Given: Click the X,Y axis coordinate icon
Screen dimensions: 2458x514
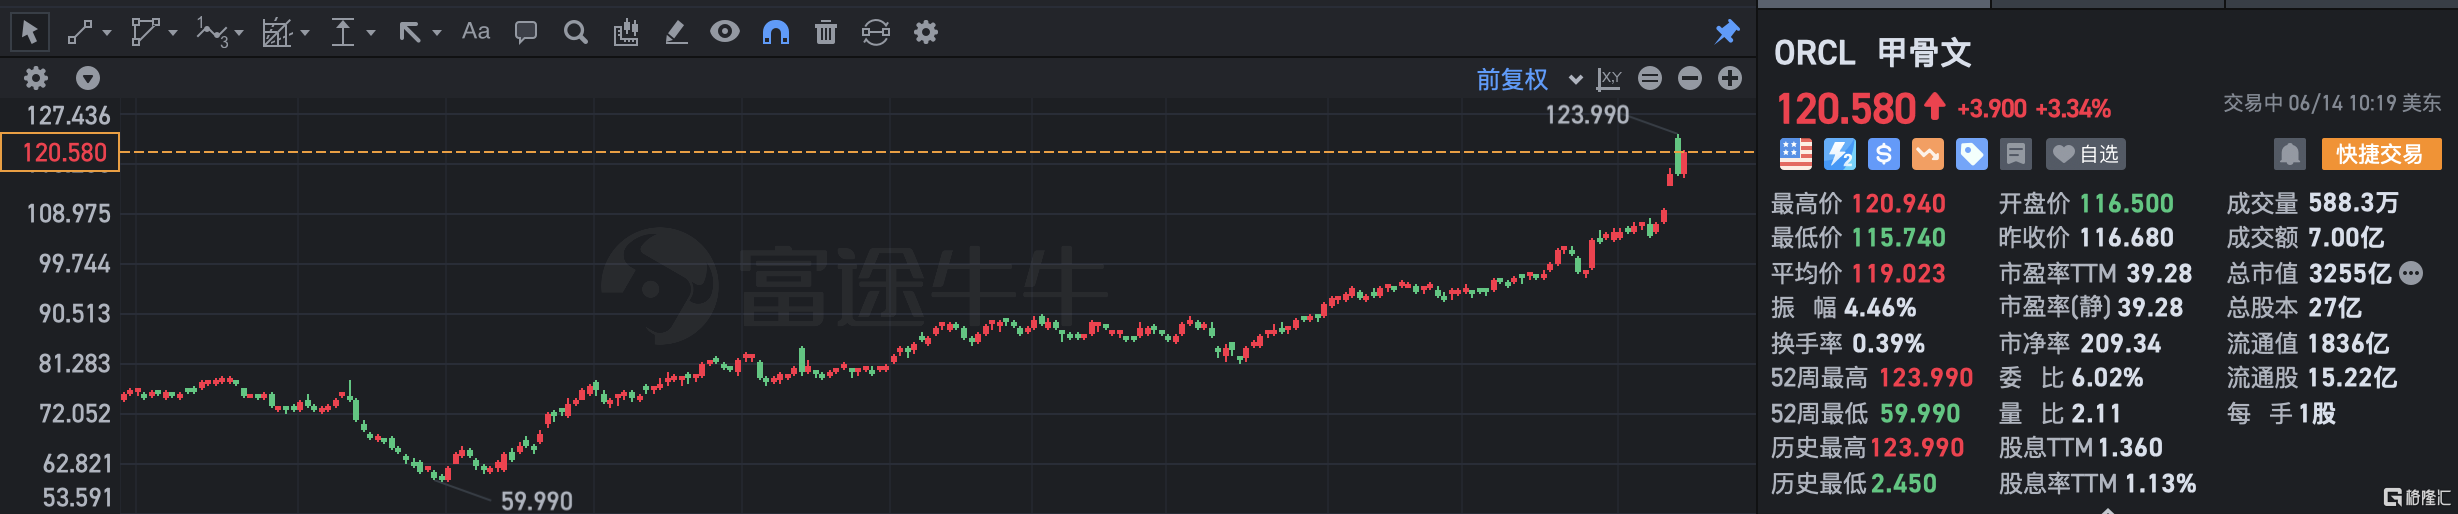Looking at the screenshot, I should coord(1609,78).
